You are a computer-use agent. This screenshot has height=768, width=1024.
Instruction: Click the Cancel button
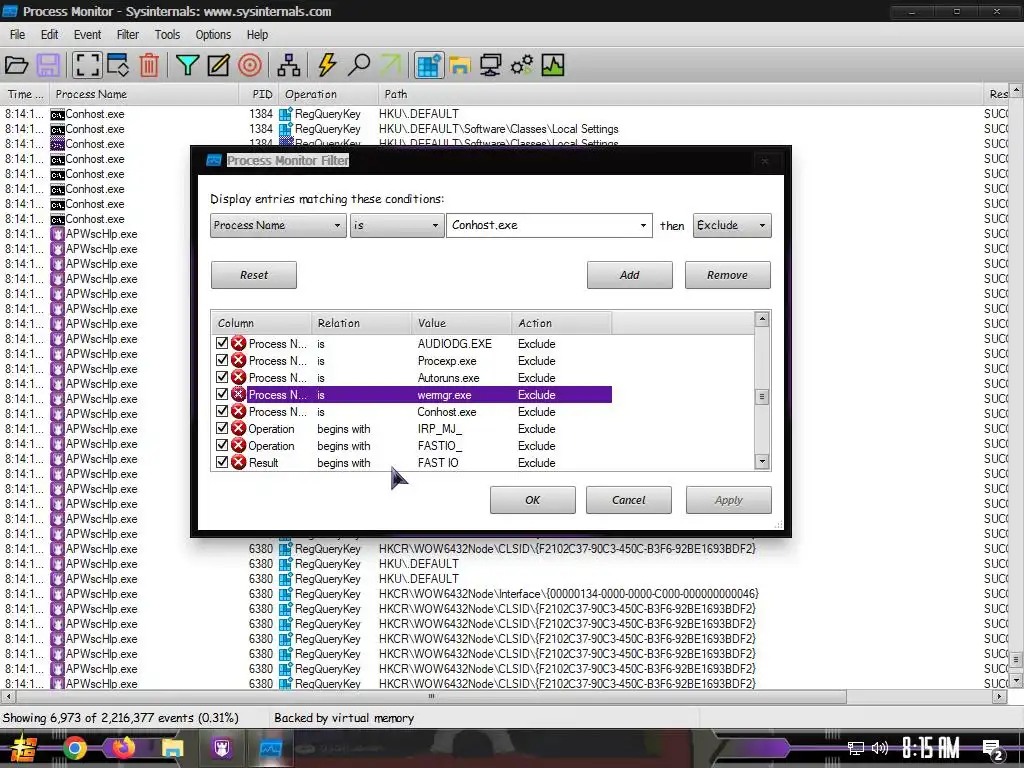click(x=629, y=500)
